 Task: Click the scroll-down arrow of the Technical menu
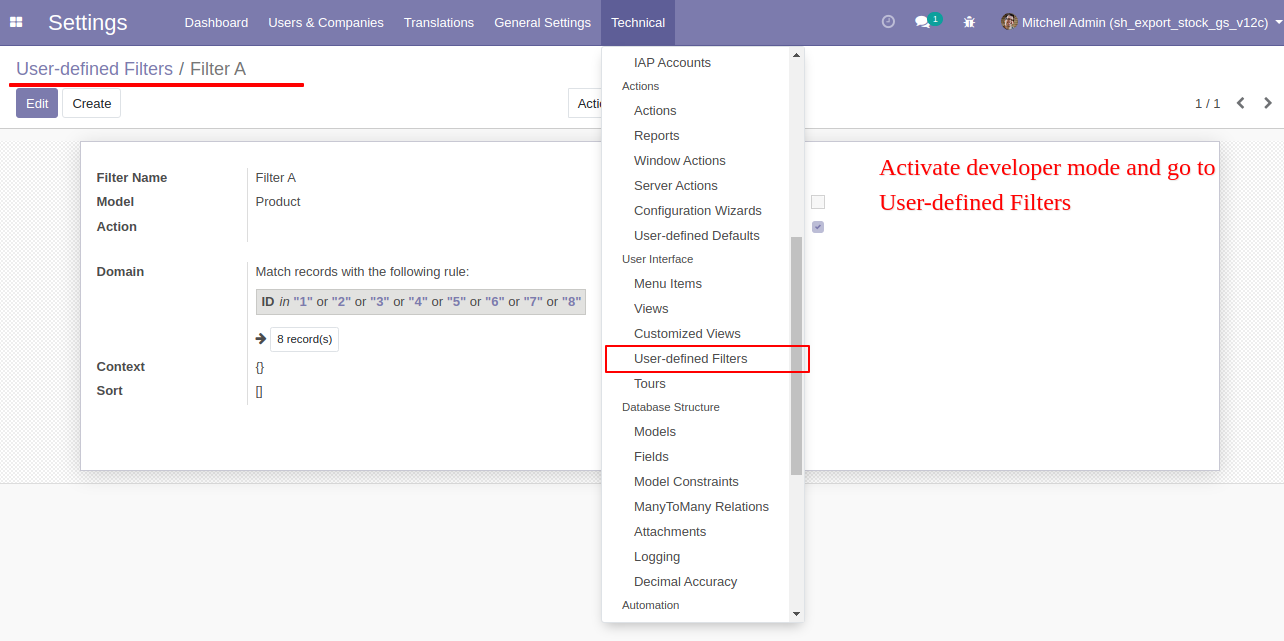pyautogui.click(x=796, y=613)
